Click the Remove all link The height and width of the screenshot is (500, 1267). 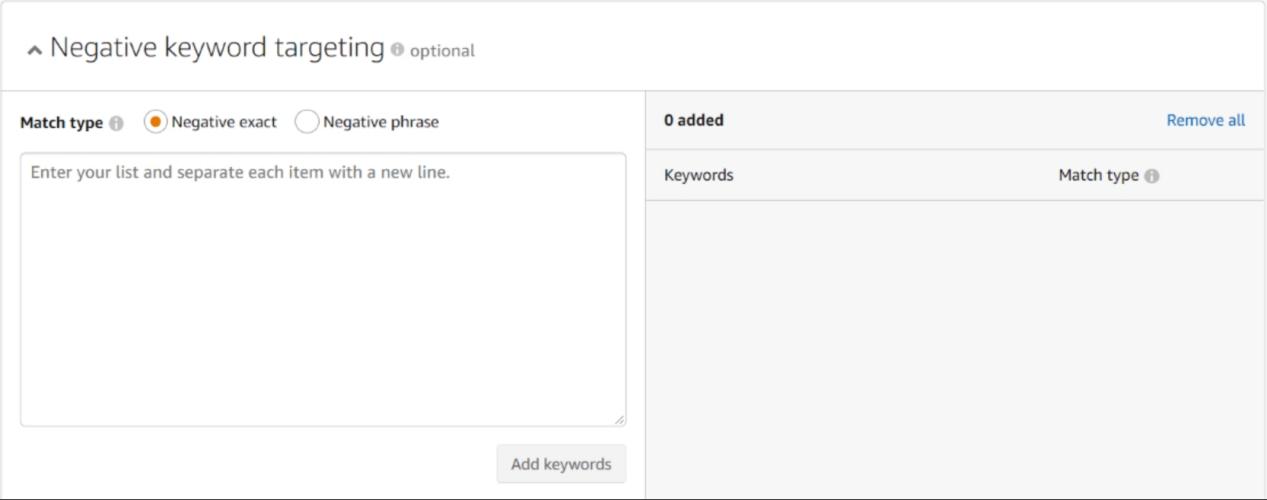click(1205, 120)
